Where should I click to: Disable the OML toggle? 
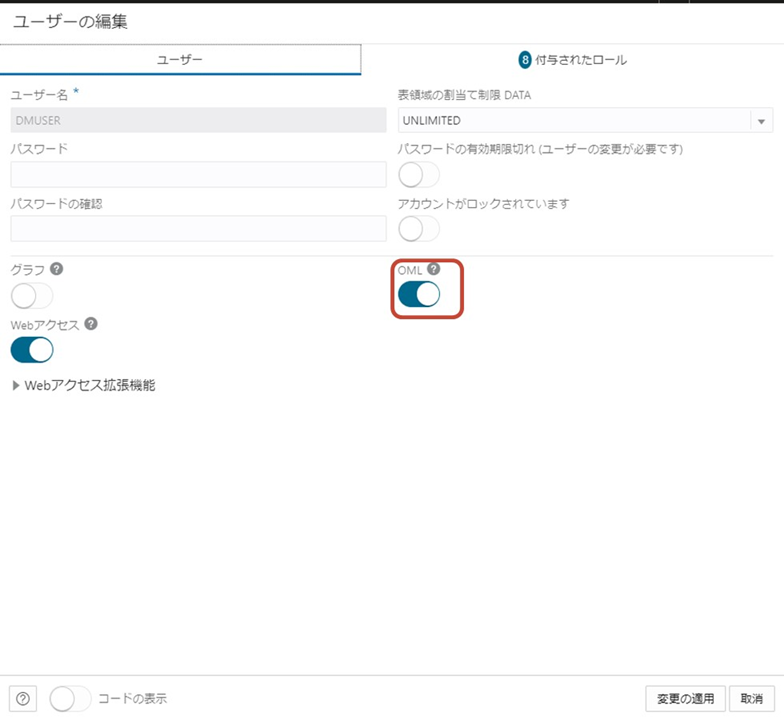(x=419, y=294)
